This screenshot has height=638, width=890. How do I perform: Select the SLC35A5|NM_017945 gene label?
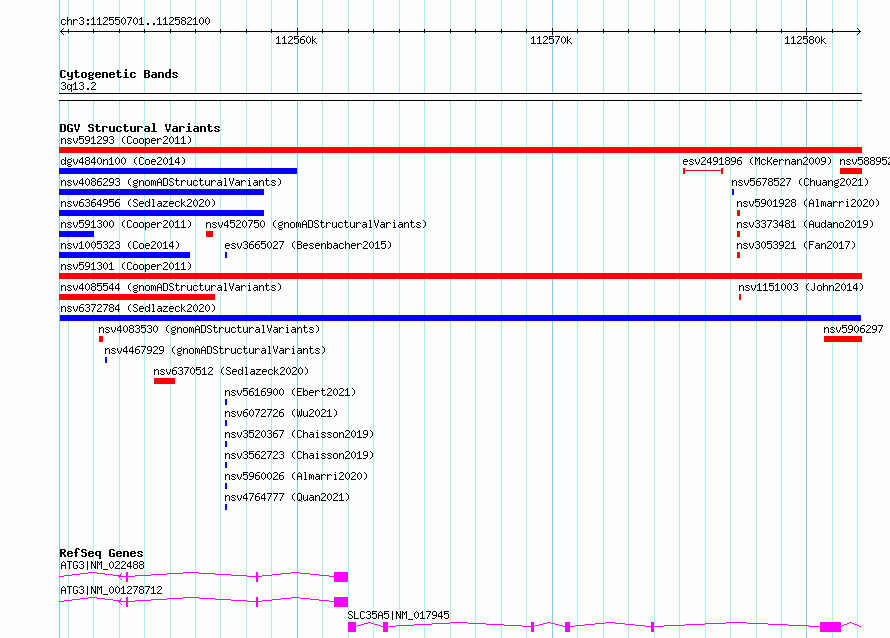pos(398,615)
